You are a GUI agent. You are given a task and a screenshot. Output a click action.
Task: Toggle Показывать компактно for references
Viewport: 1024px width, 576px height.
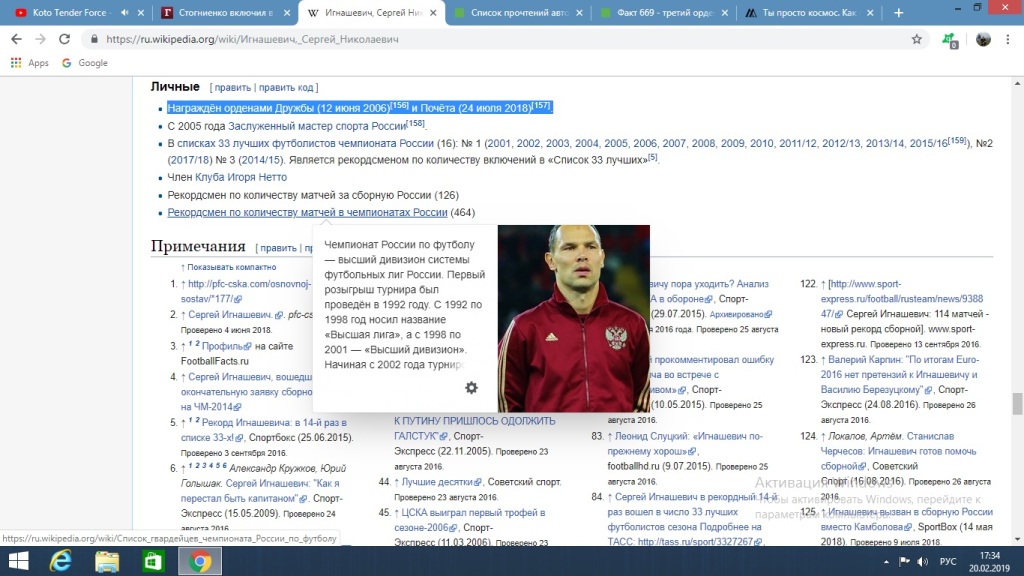point(232,267)
